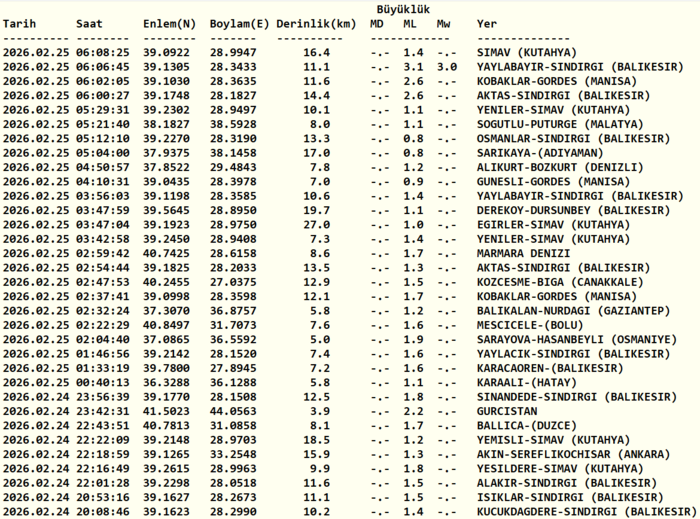Select the 06:08:25 time entry
The width and height of the screenshot is (700, 519).
pyautogui.click(x=102, y=52)
